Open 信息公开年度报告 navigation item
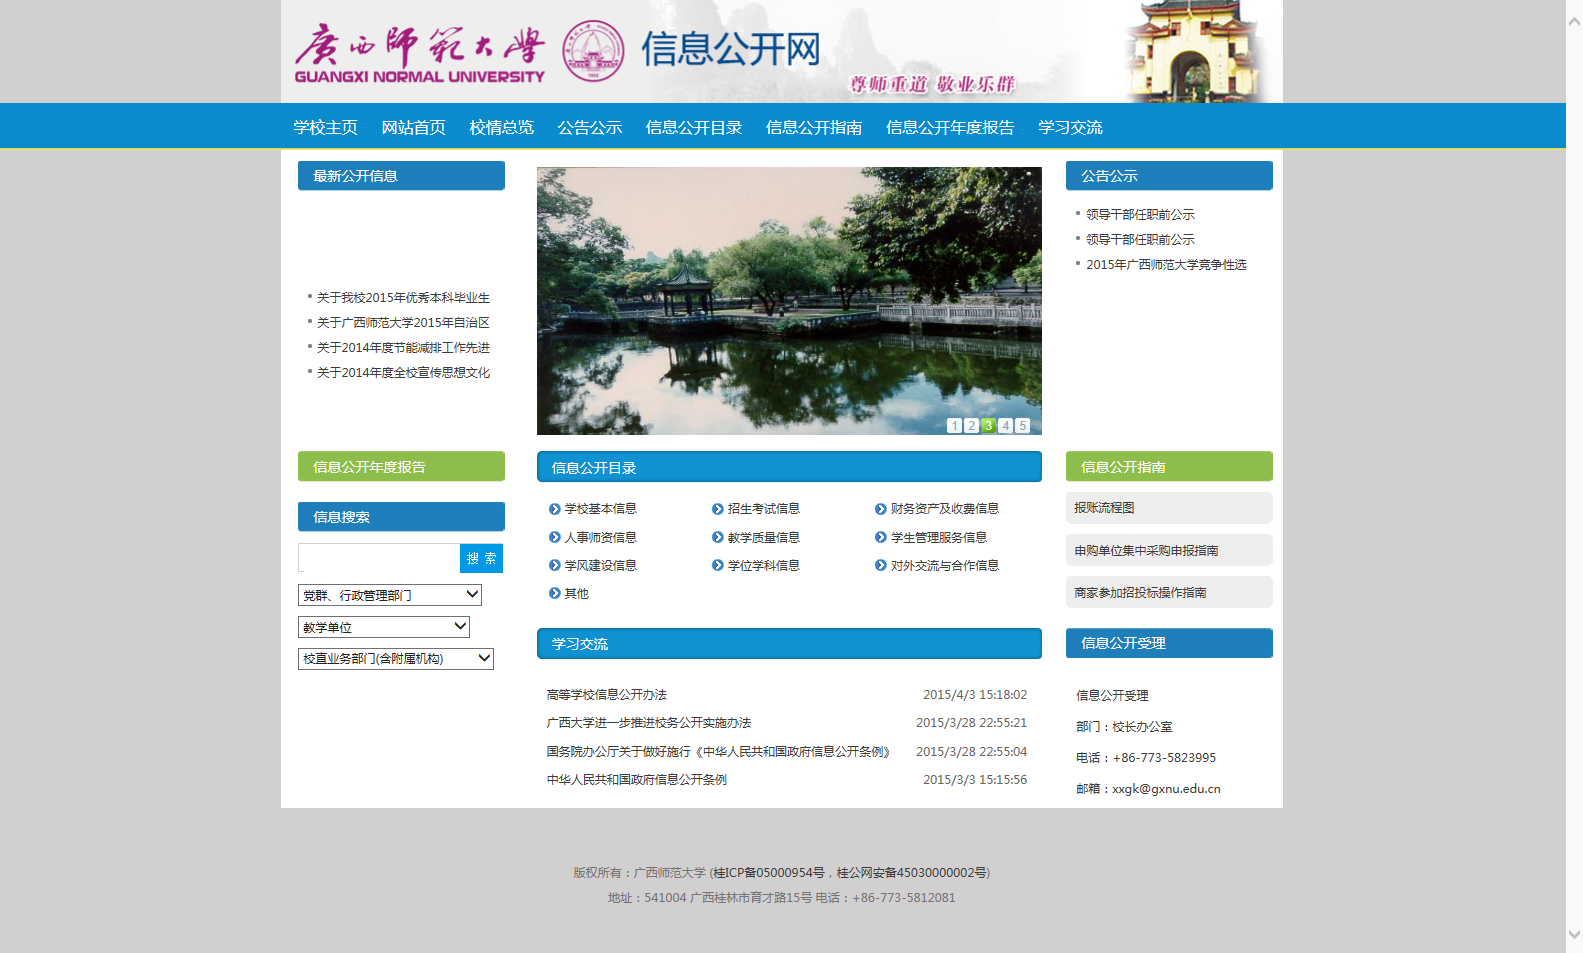This screenshot has width=1583, height=953. point(949,127)
